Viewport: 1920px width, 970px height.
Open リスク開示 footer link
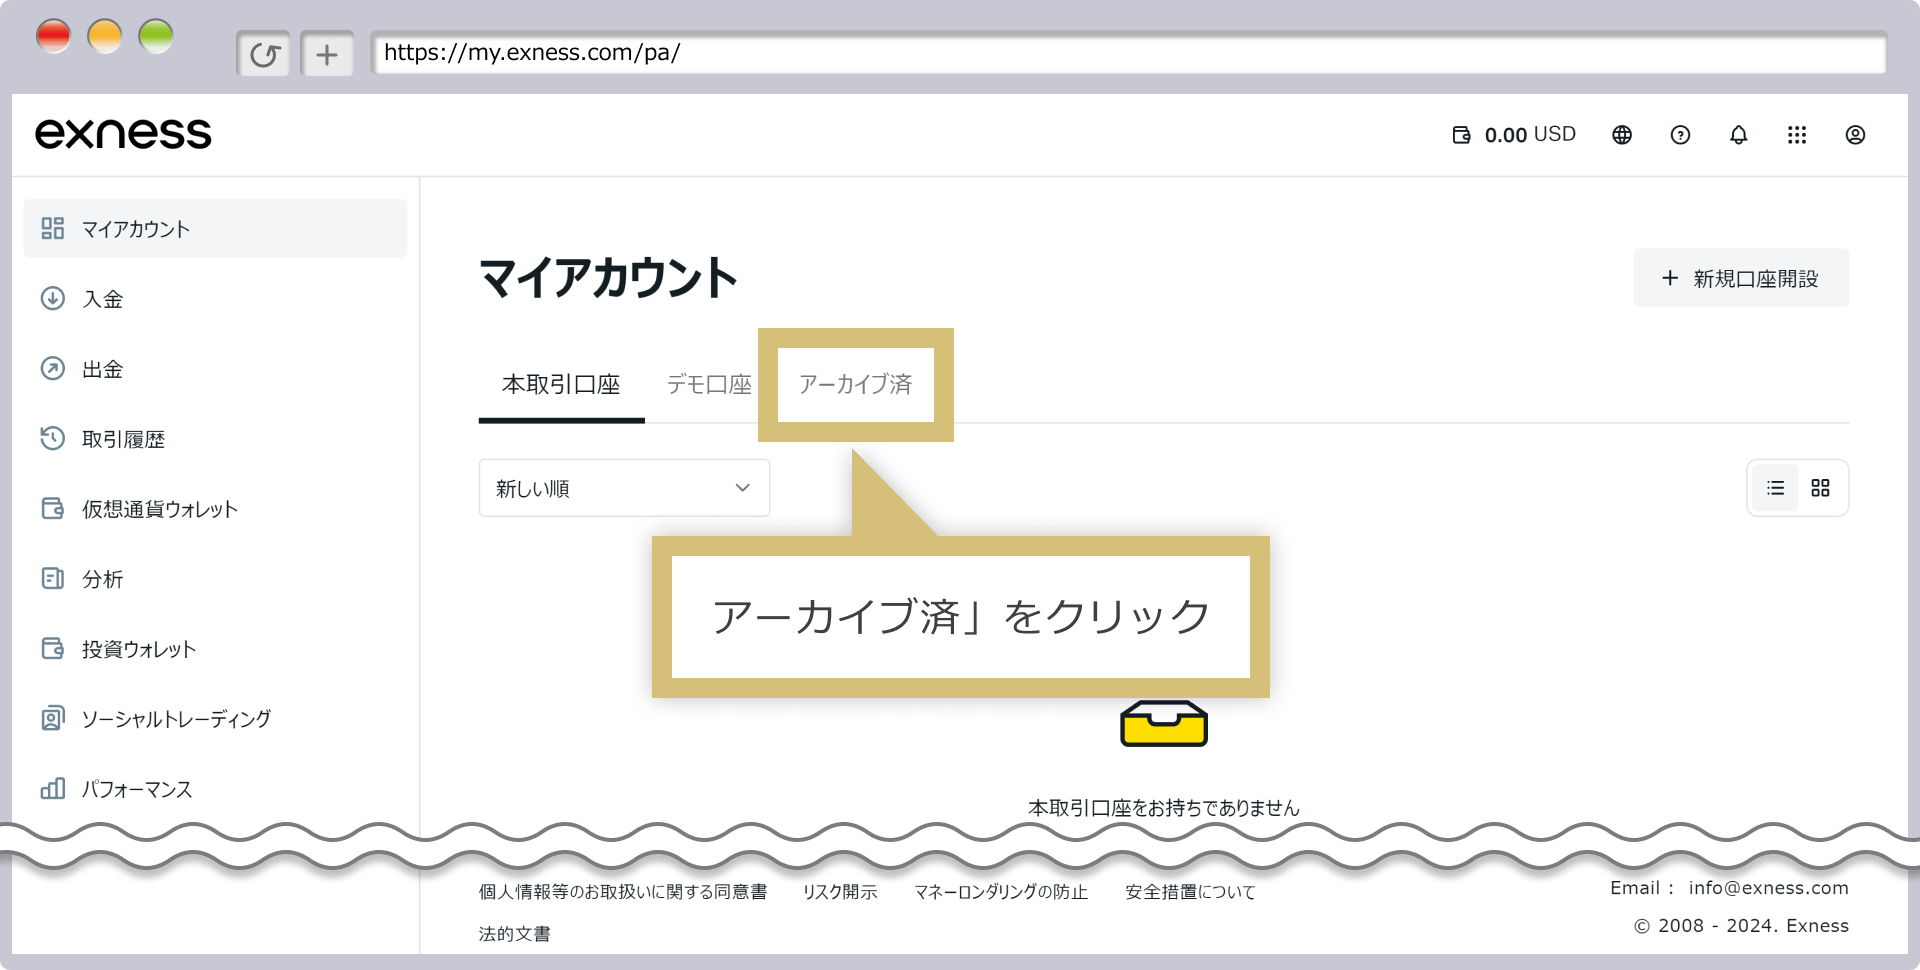840,892
